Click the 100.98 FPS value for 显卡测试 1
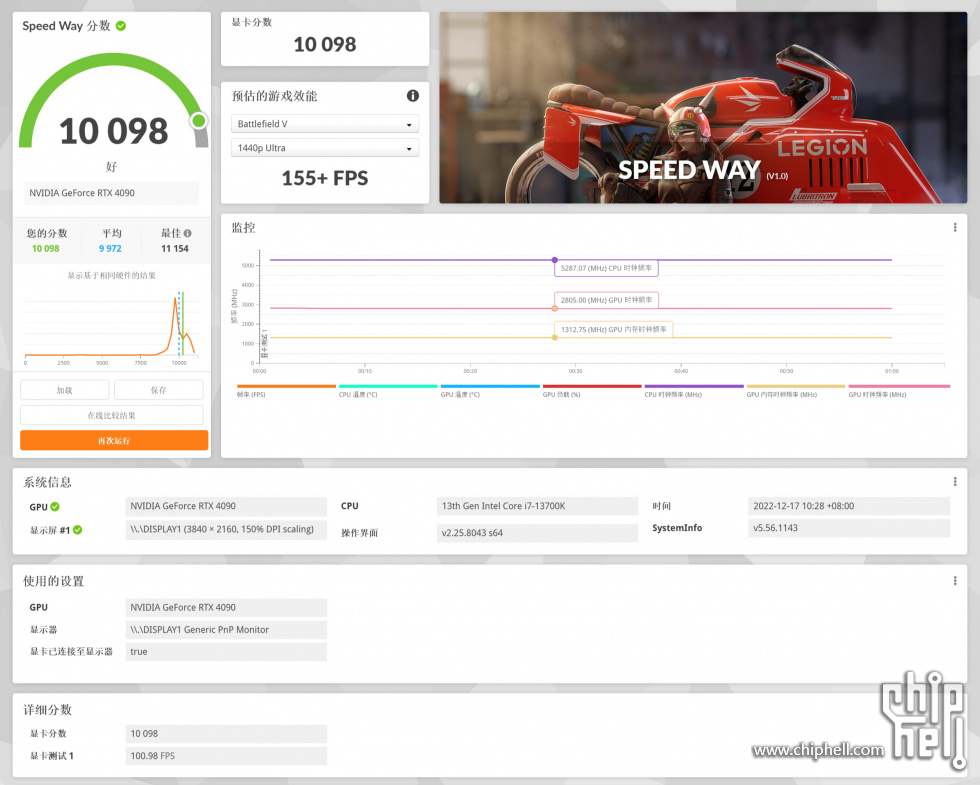The height and width of the screenshot is (785, 980). coord(226,756)
